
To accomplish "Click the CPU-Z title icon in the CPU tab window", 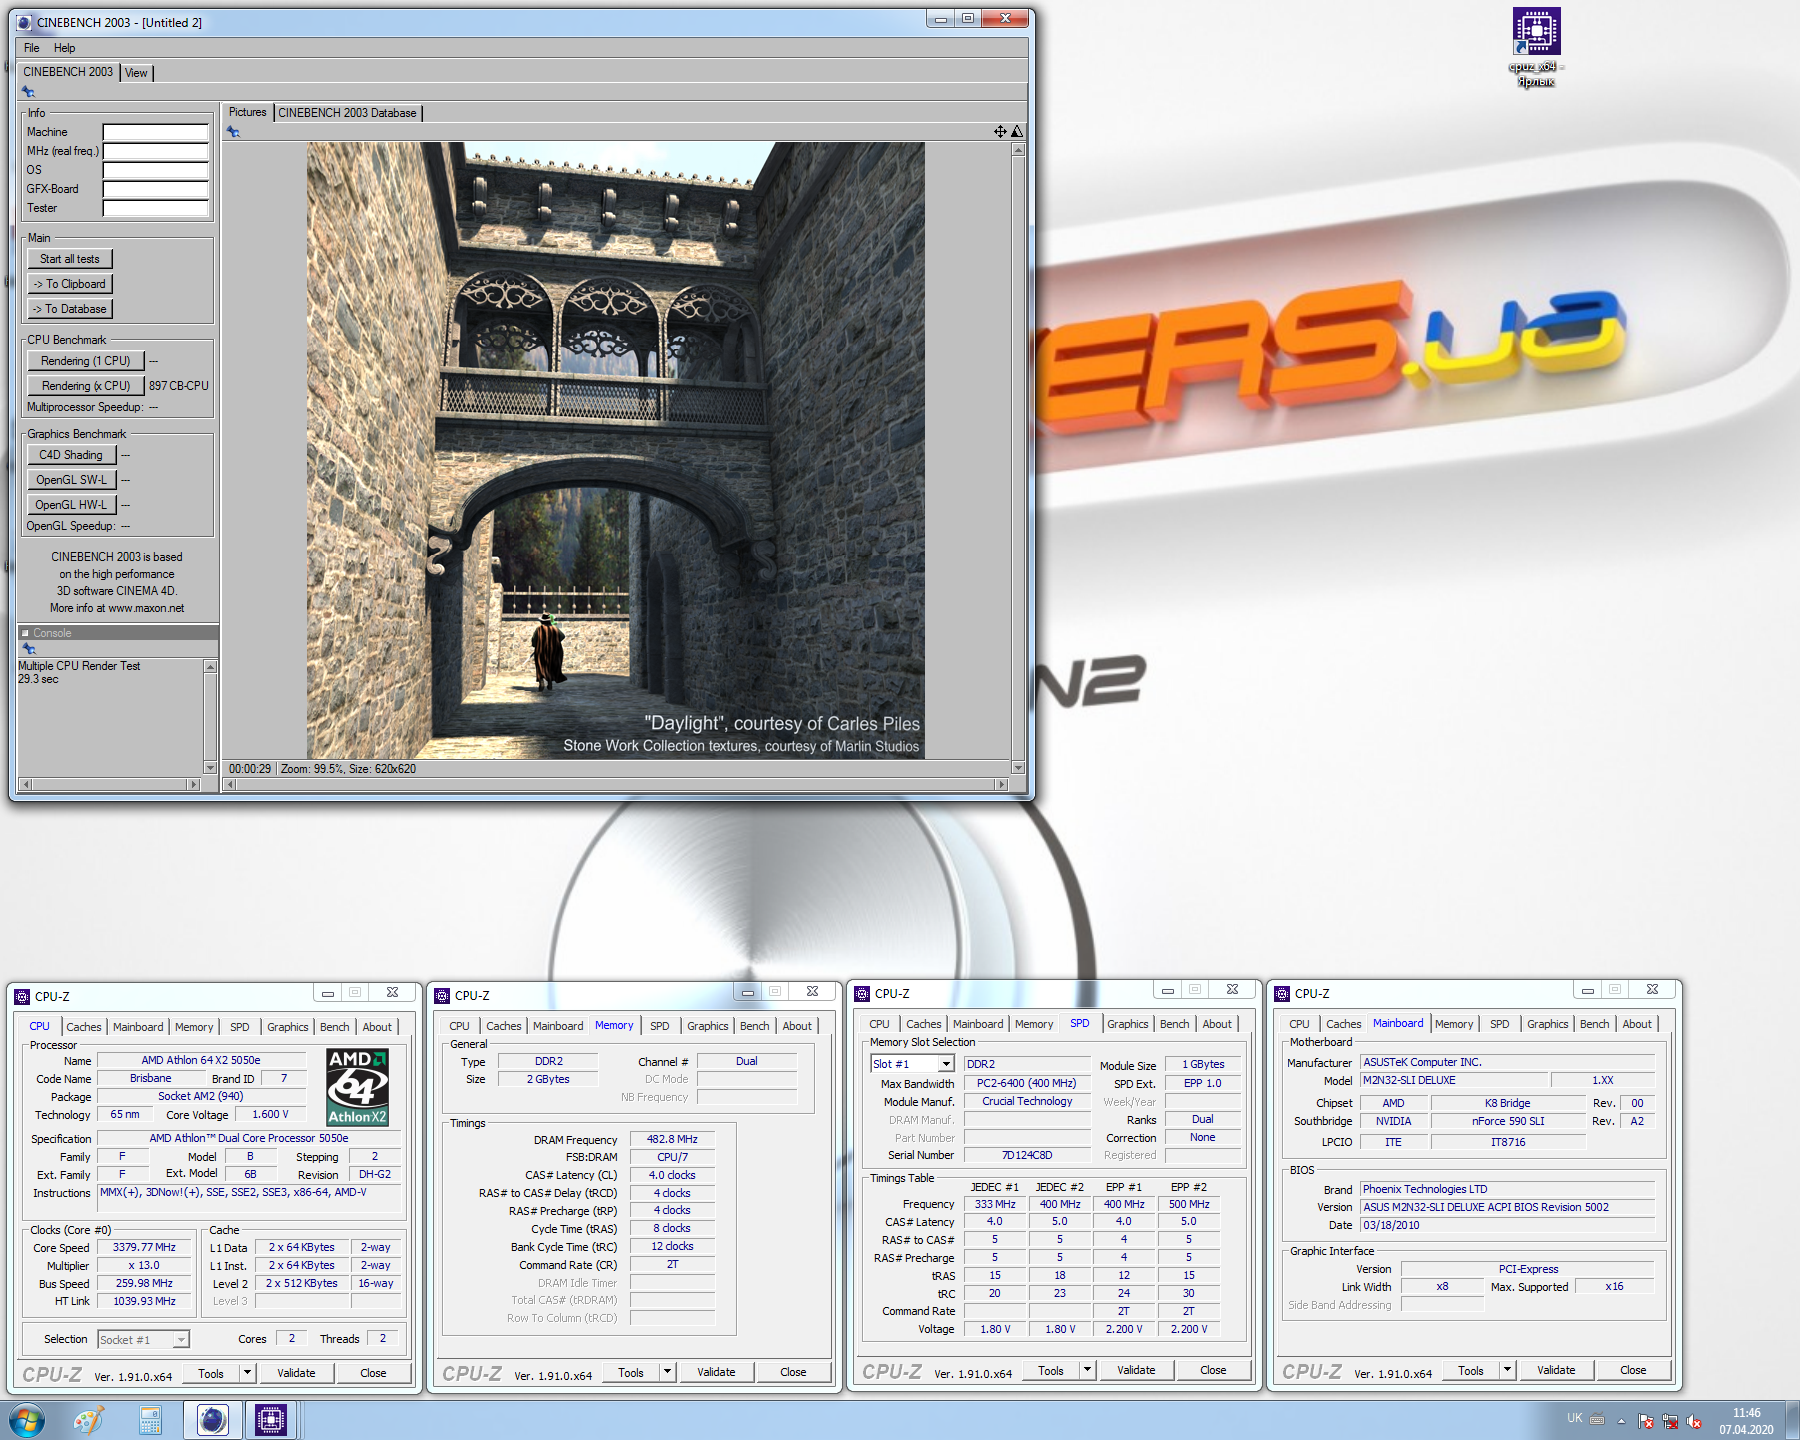I will [x=22, y=996].
